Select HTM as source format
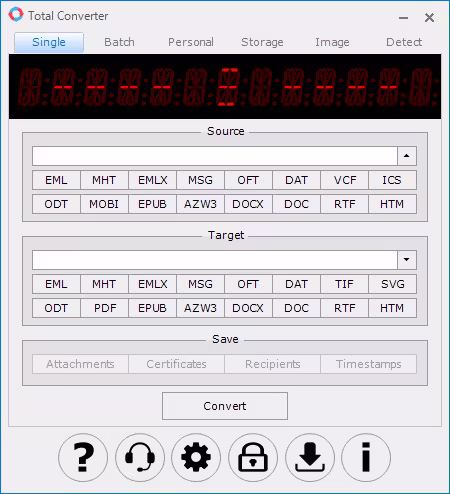Screen dimensions: 450x494 click(x=392, y=204)
